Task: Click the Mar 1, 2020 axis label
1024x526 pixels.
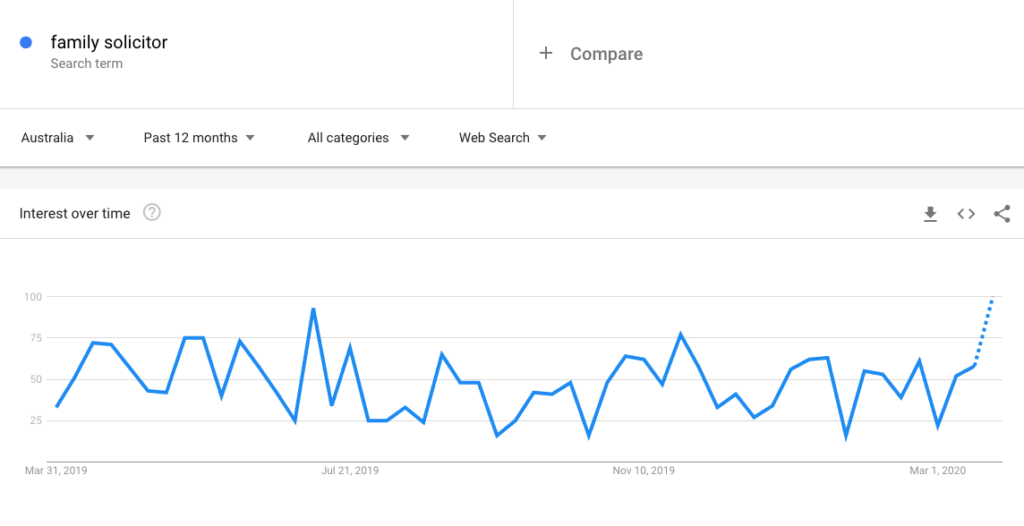Action: (x=938, y=470)
